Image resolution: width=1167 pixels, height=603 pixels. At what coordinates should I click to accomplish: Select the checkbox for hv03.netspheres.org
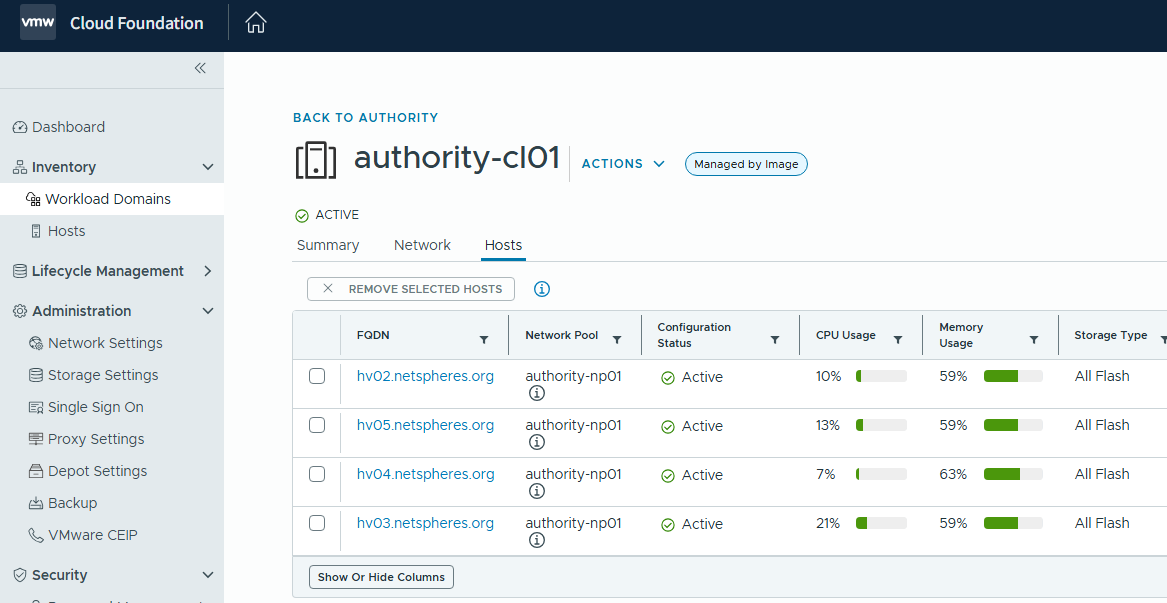(317, 523)
